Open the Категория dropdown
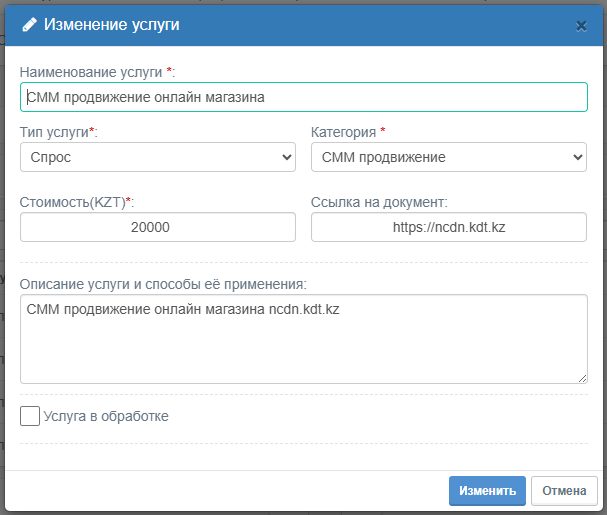The height and width of the screenshot is (515, 607). point(449,157)
